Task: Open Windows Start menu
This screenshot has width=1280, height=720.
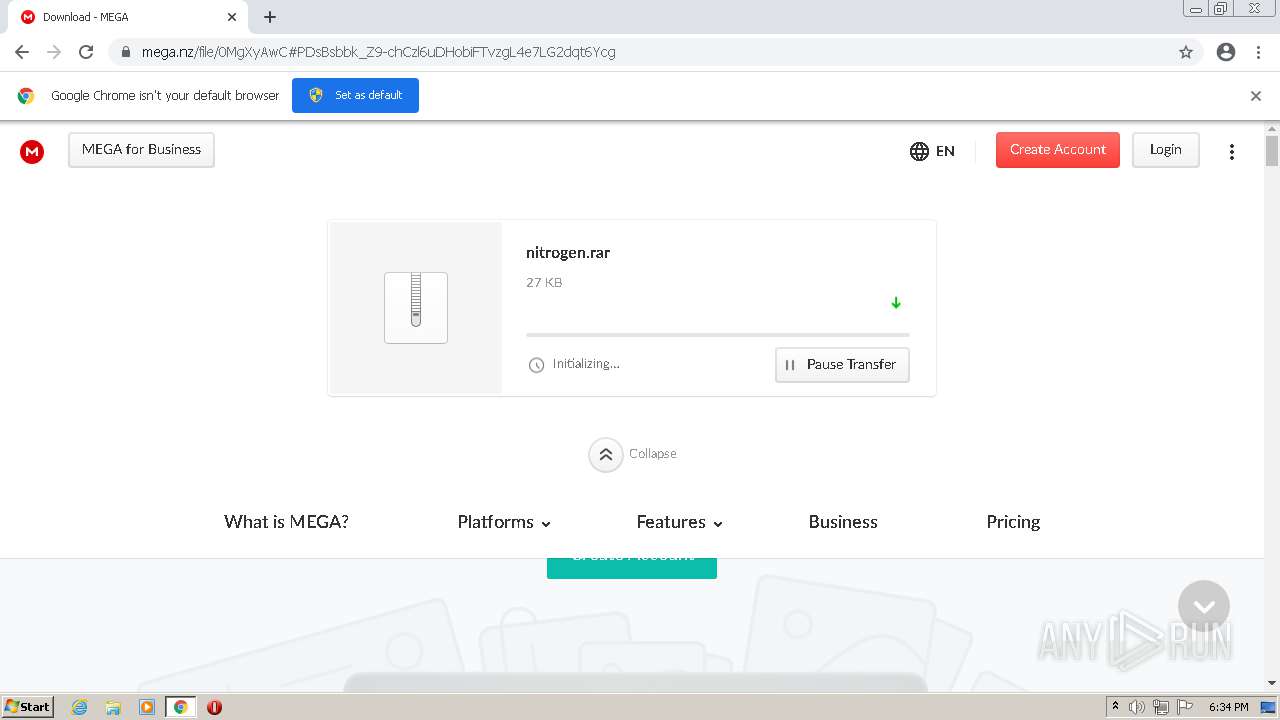Action: coord(28,707)
